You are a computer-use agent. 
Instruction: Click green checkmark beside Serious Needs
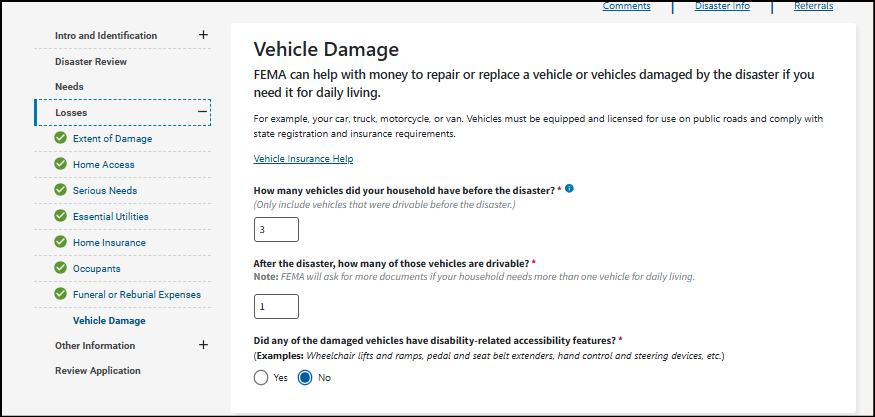(60, 190)
